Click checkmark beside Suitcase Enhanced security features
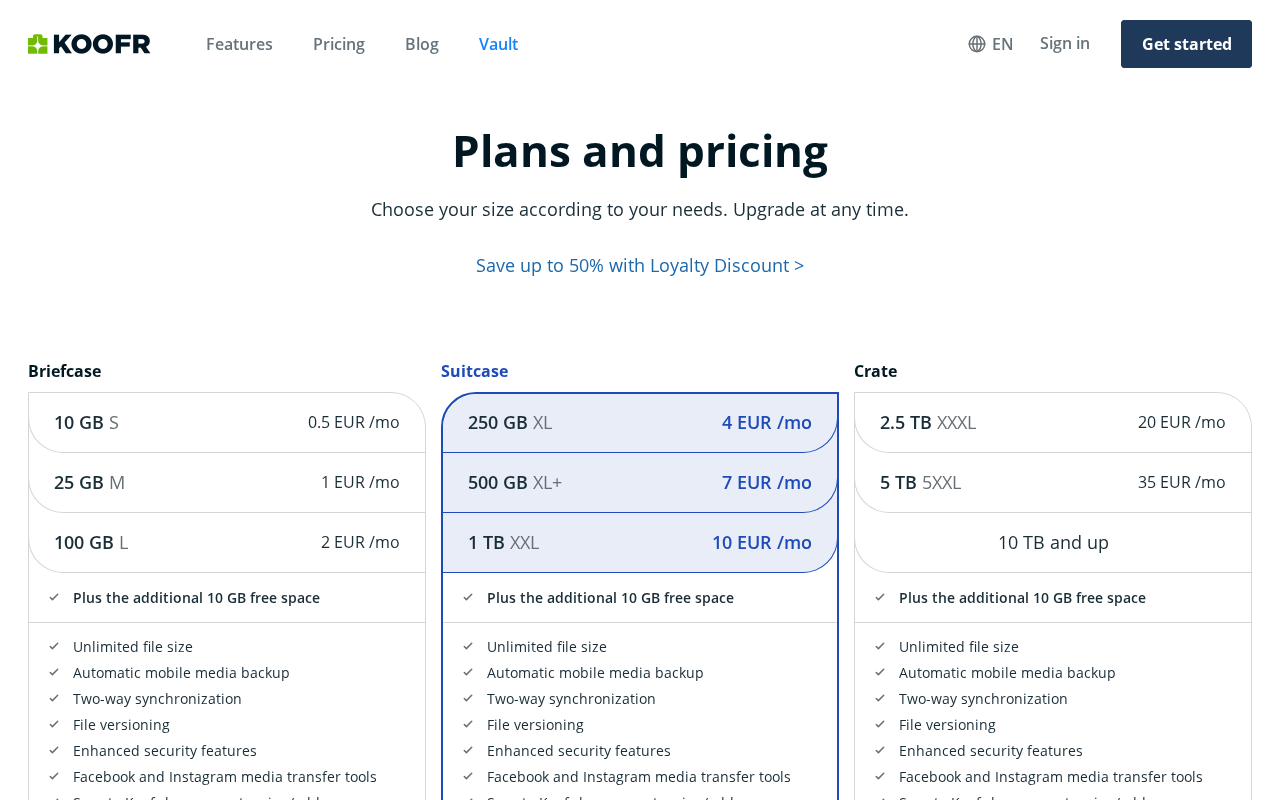The width and height of the screenshot is (1280, 800). click(468, 751)
